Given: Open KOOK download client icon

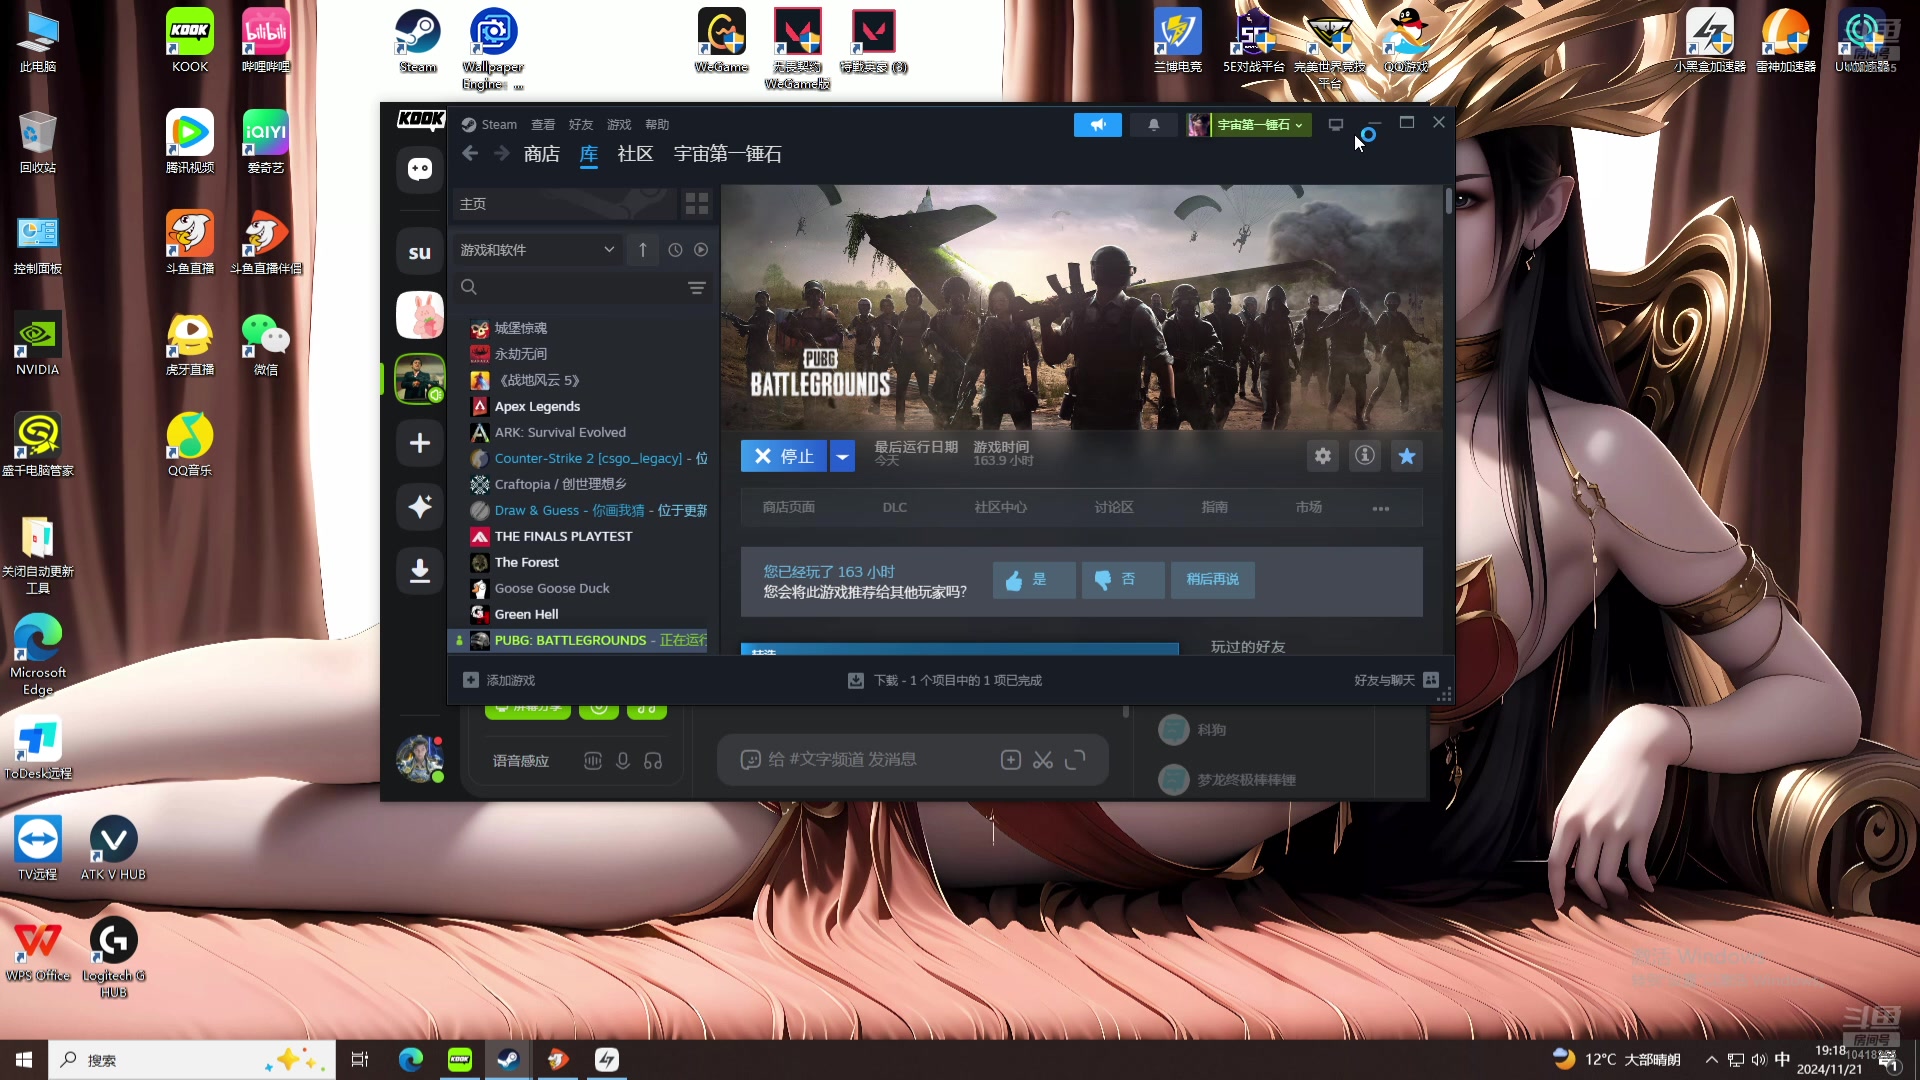Looking at the screenshot, I should click(x=419, y=570).
